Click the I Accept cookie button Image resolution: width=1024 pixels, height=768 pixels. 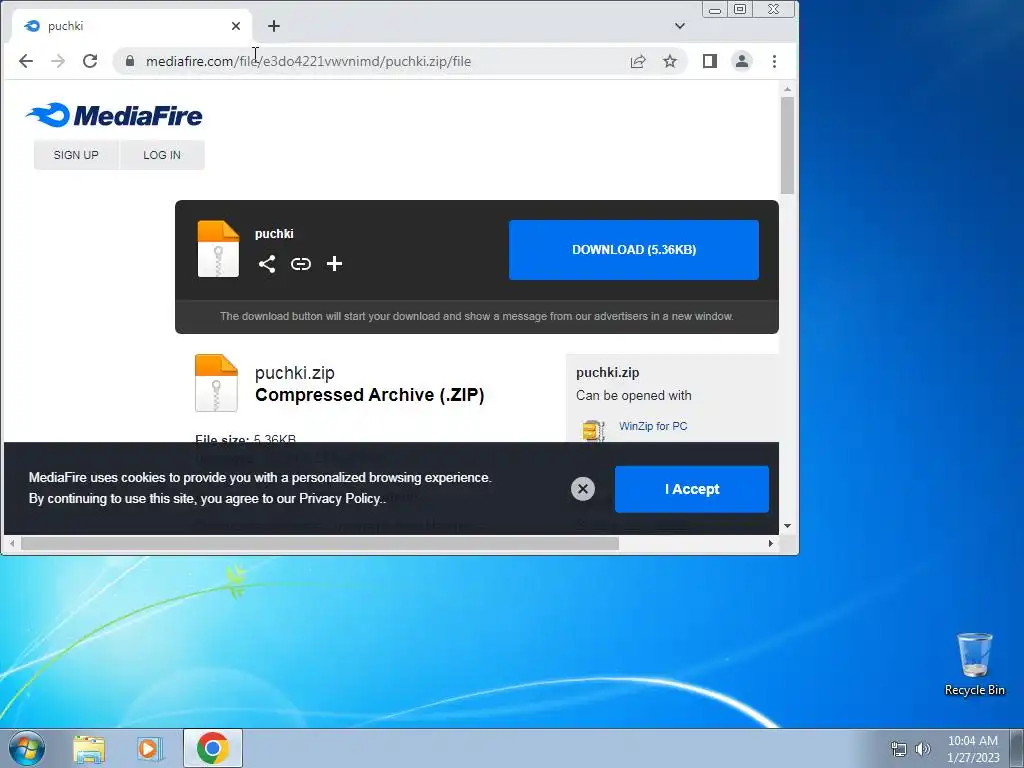tap(692, 489)
